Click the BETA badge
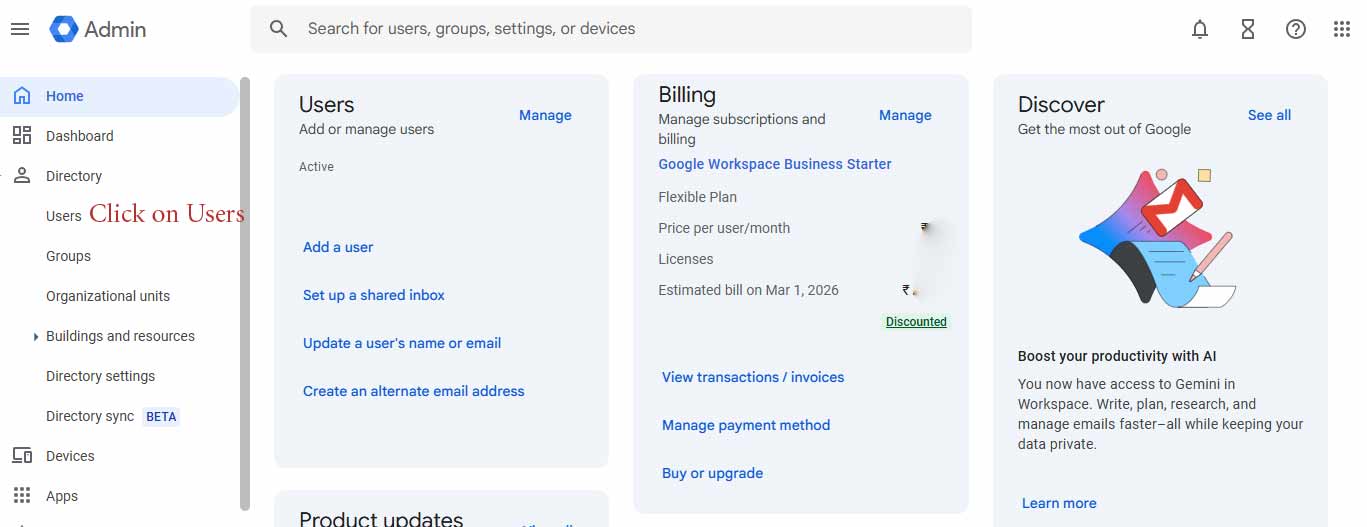The width and height of the screenshot is (1367, 527). point(162,416)
